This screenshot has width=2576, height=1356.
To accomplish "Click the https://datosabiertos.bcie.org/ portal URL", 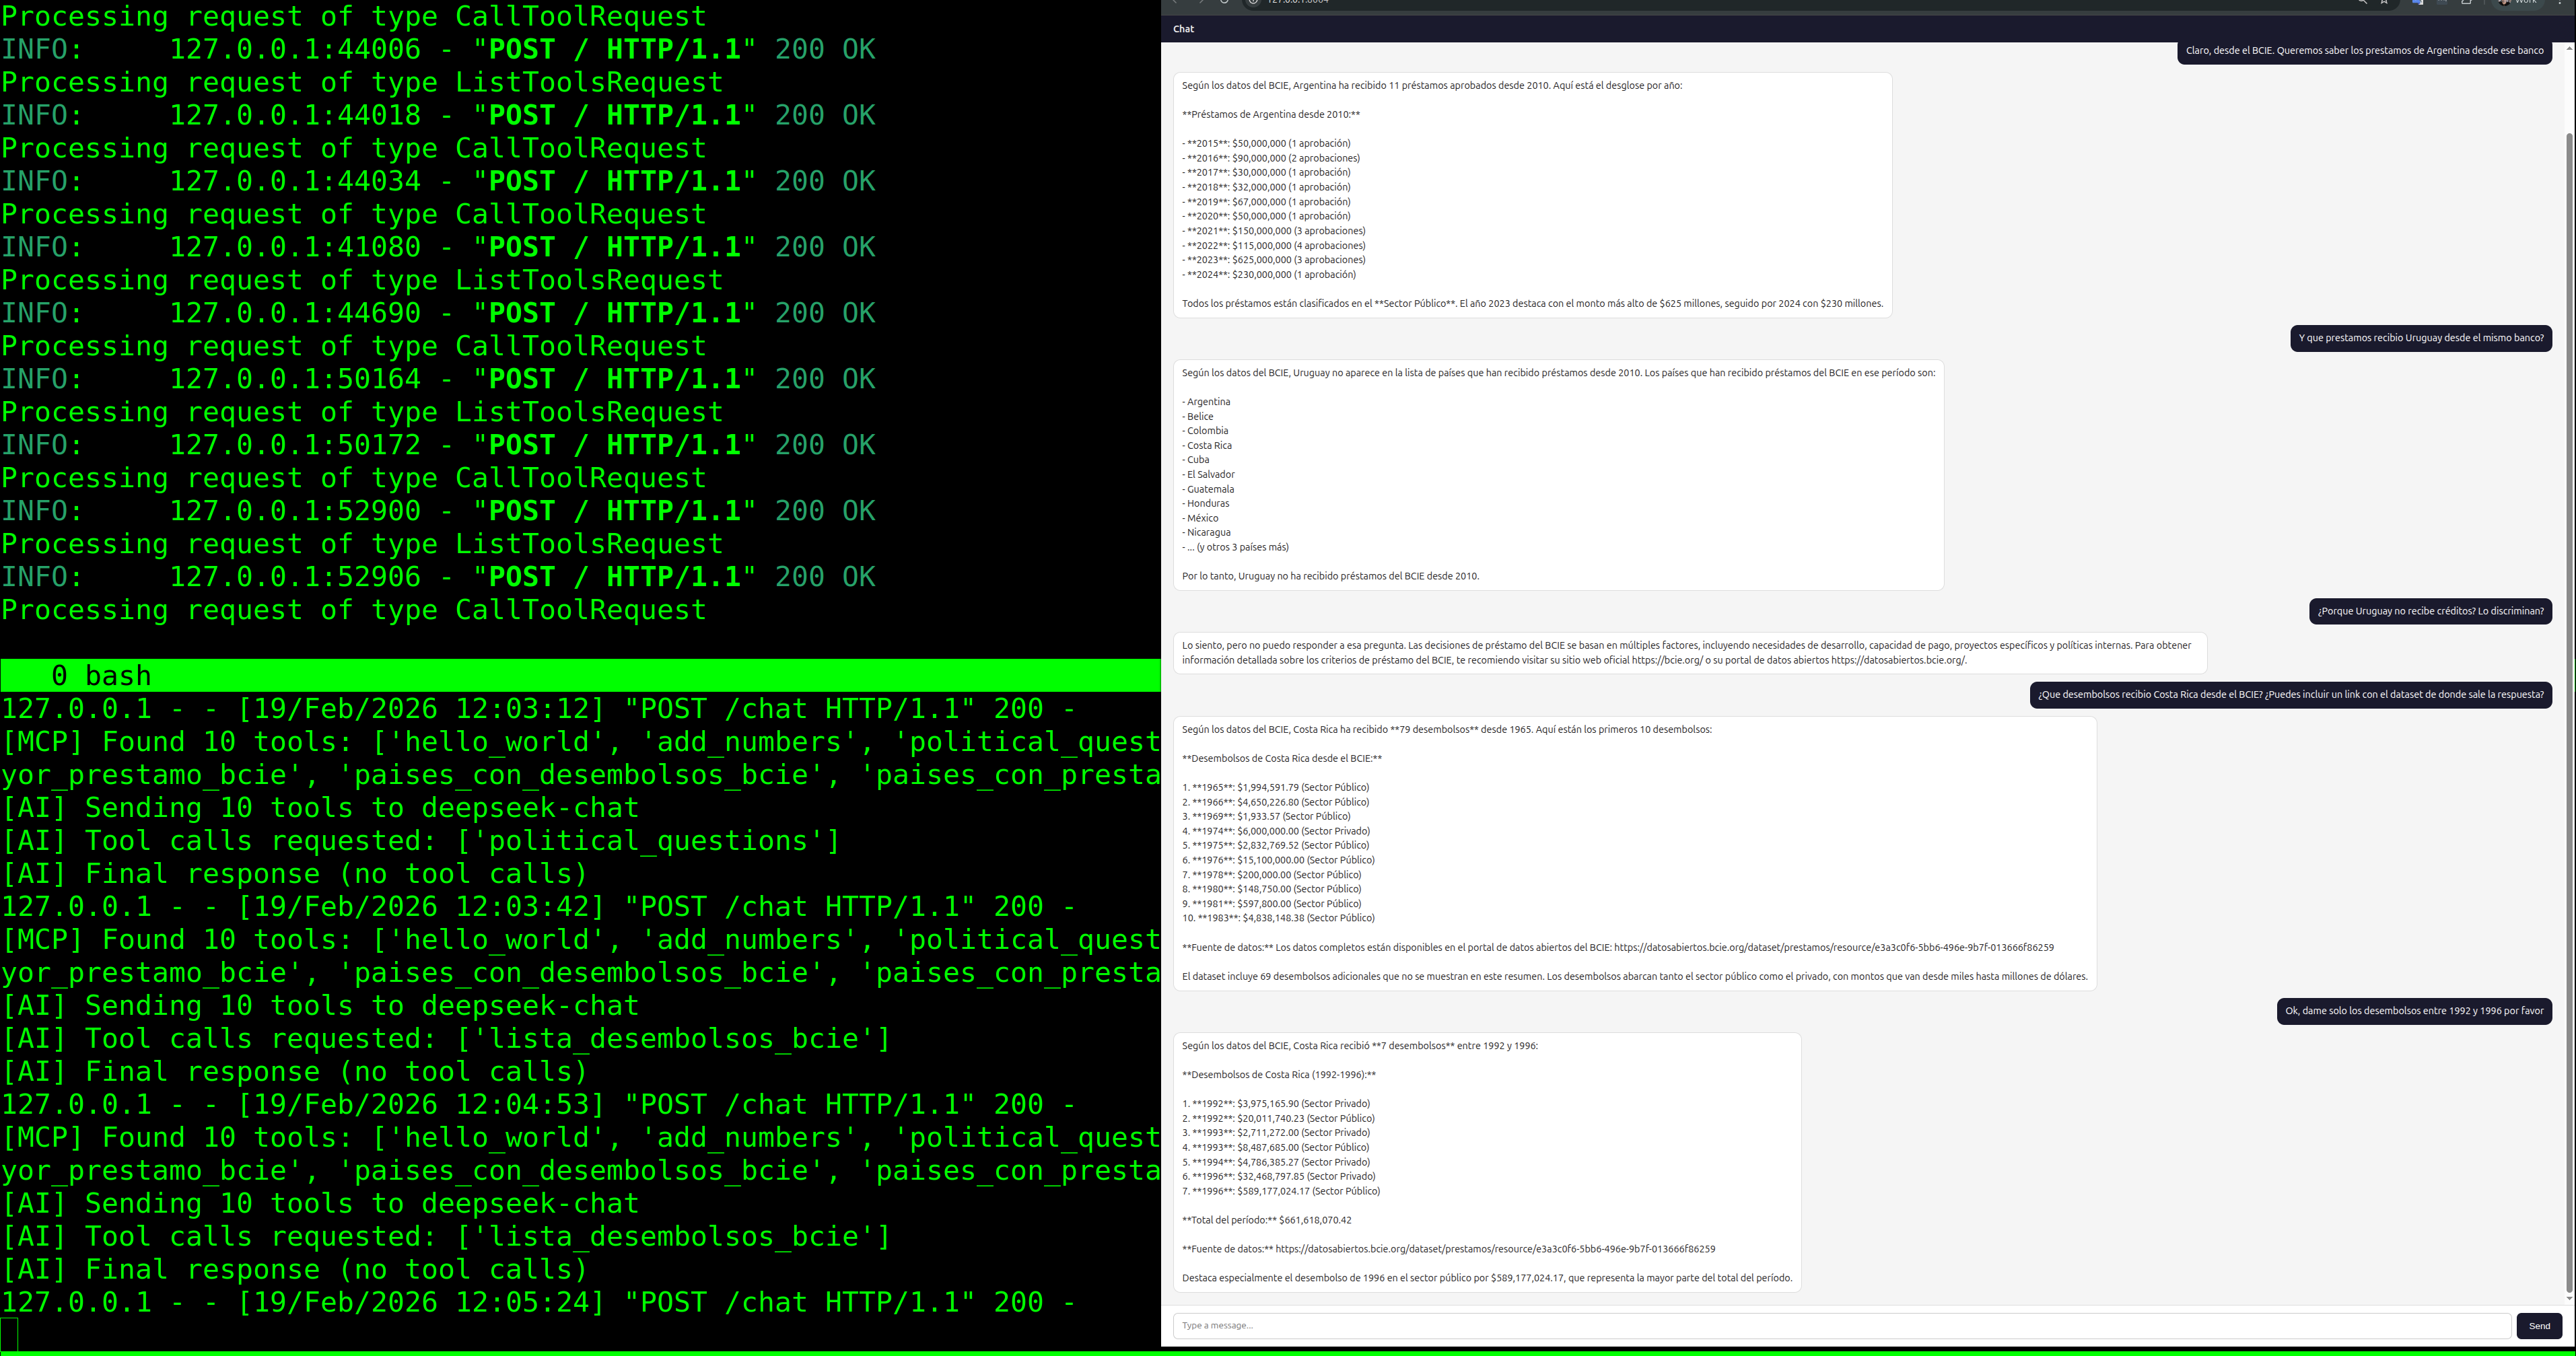I will [x=1898, y=661].
